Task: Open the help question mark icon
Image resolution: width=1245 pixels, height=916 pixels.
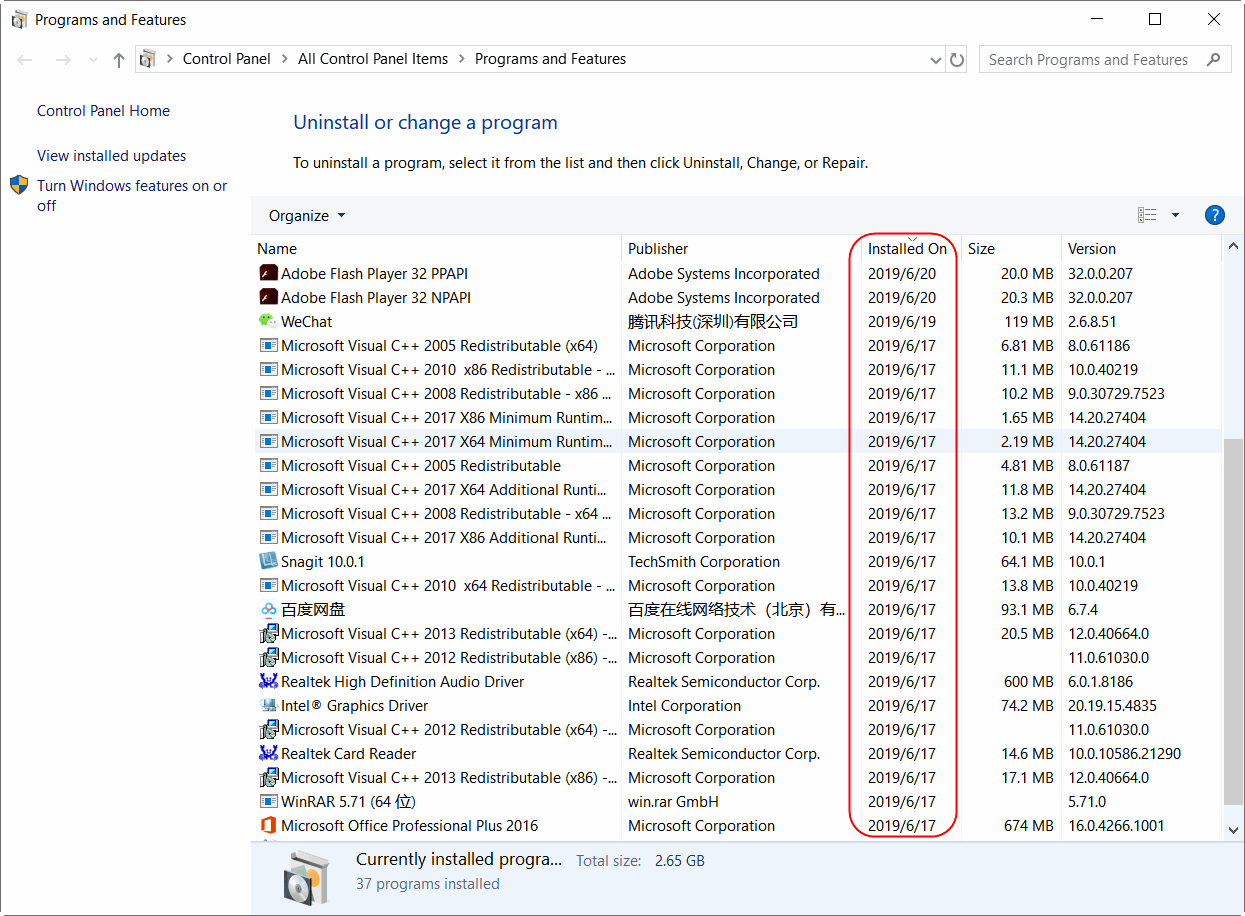Action: click(1215, 215)
